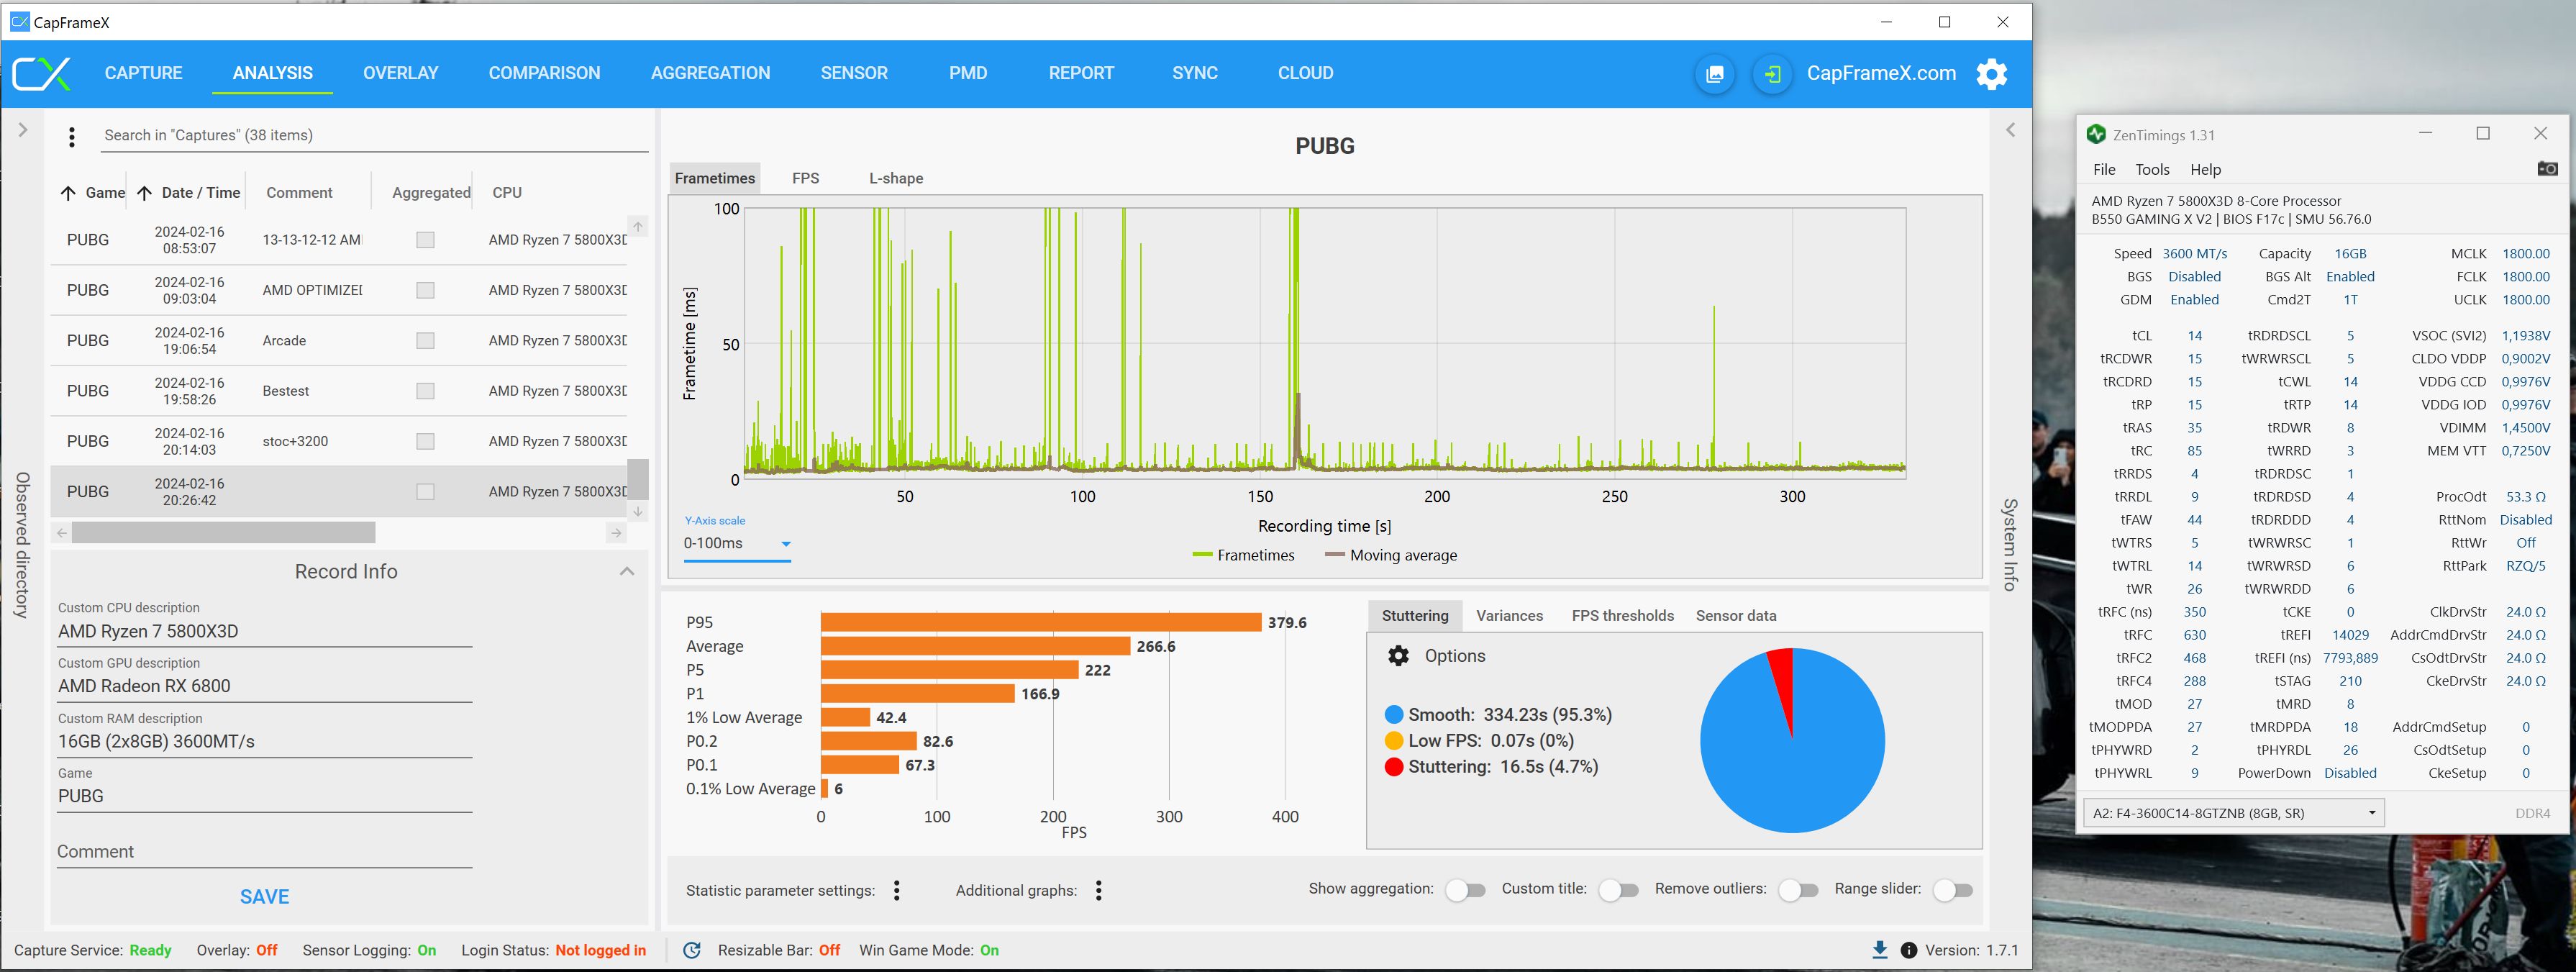This screenshot has width=2576, height=972.
Task: Open Variances tab
Action: pos(1509,616)
